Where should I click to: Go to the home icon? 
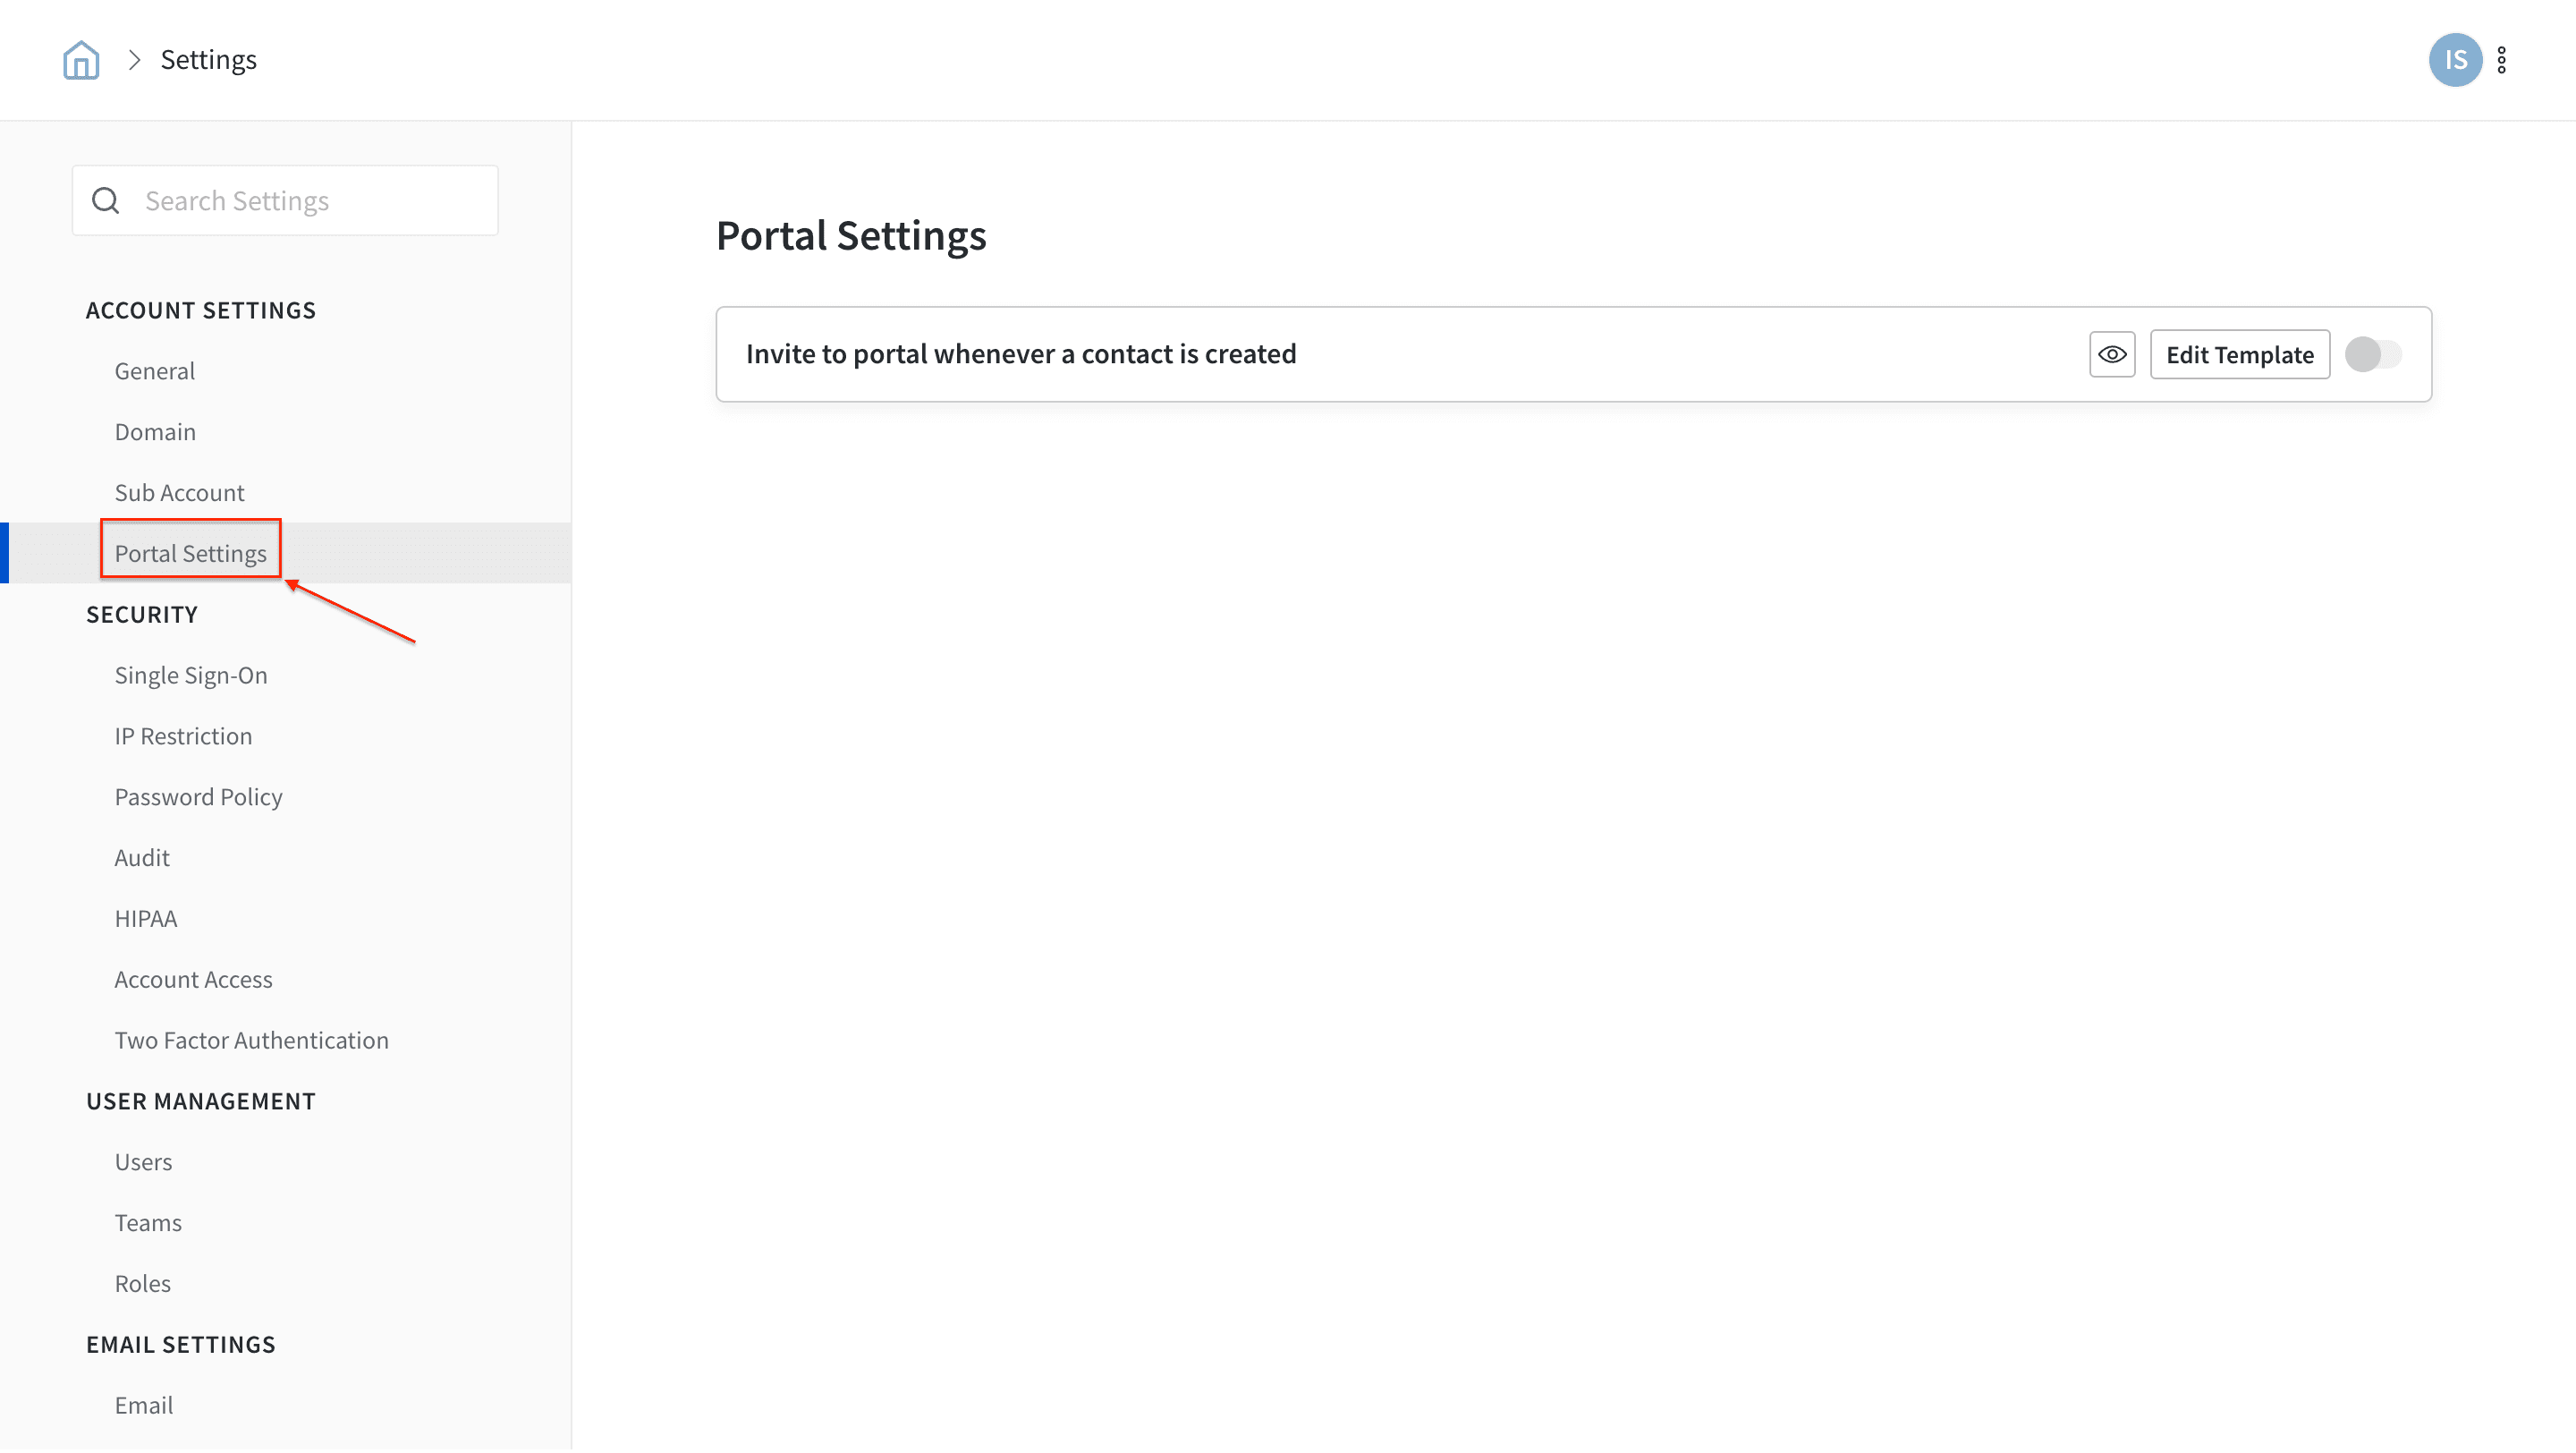point(81,60)
